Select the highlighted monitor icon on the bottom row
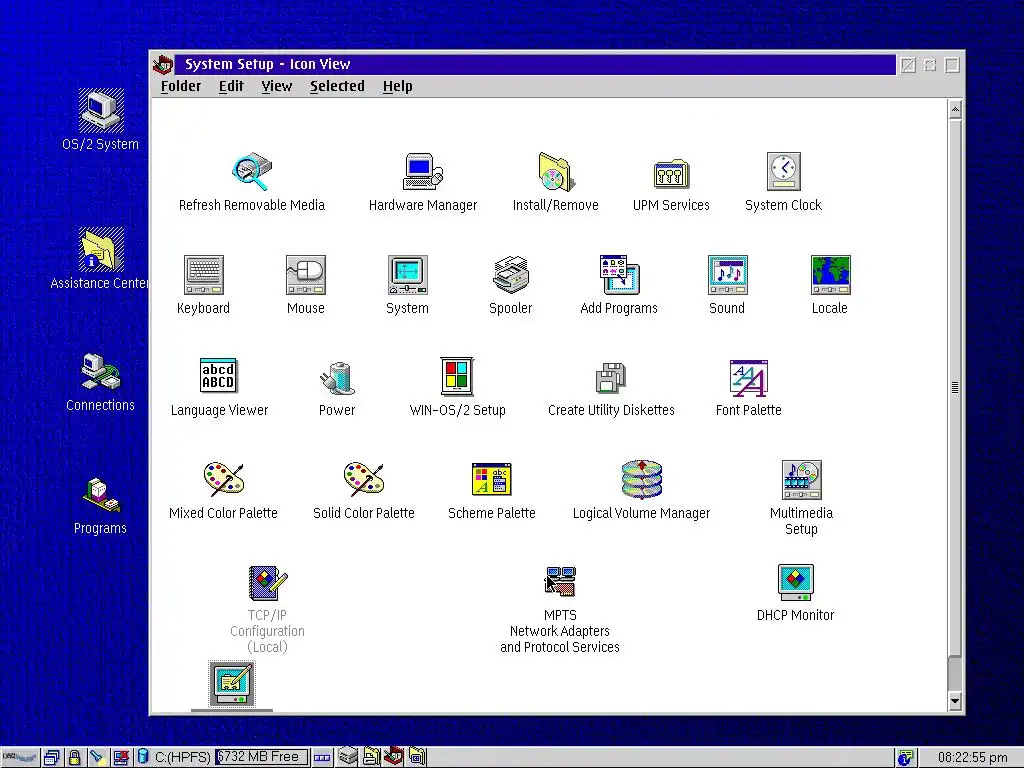Viewport: 1024px width, 768px height. click(x=232, y=684)
